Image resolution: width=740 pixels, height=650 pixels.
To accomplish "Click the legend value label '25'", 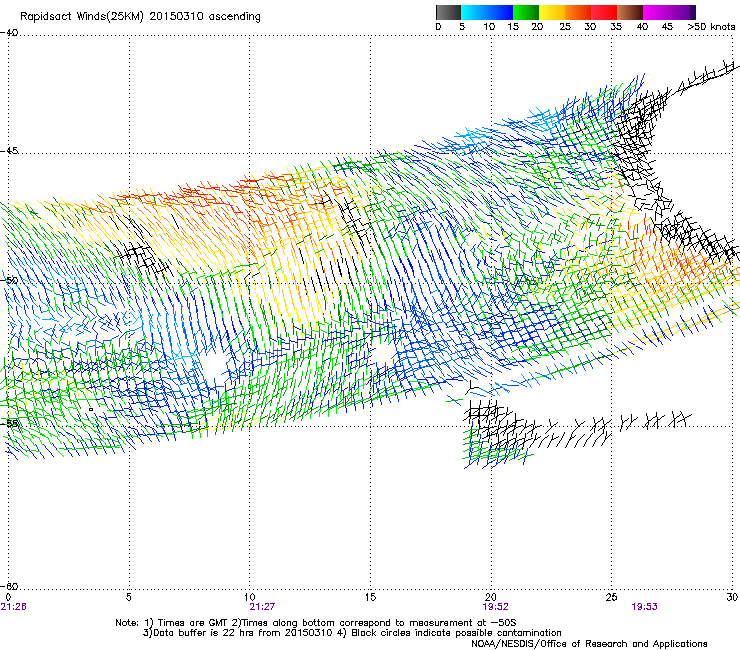I will (565, 27).
